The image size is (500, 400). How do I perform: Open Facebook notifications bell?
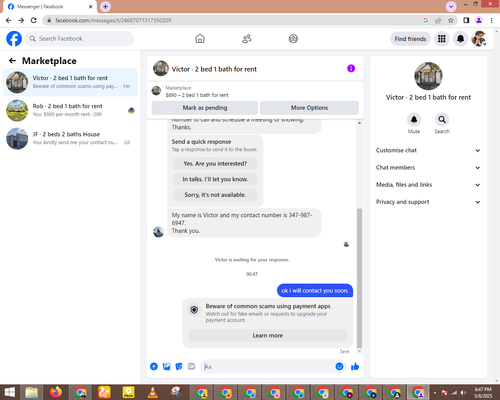click(x=460, y=39)
